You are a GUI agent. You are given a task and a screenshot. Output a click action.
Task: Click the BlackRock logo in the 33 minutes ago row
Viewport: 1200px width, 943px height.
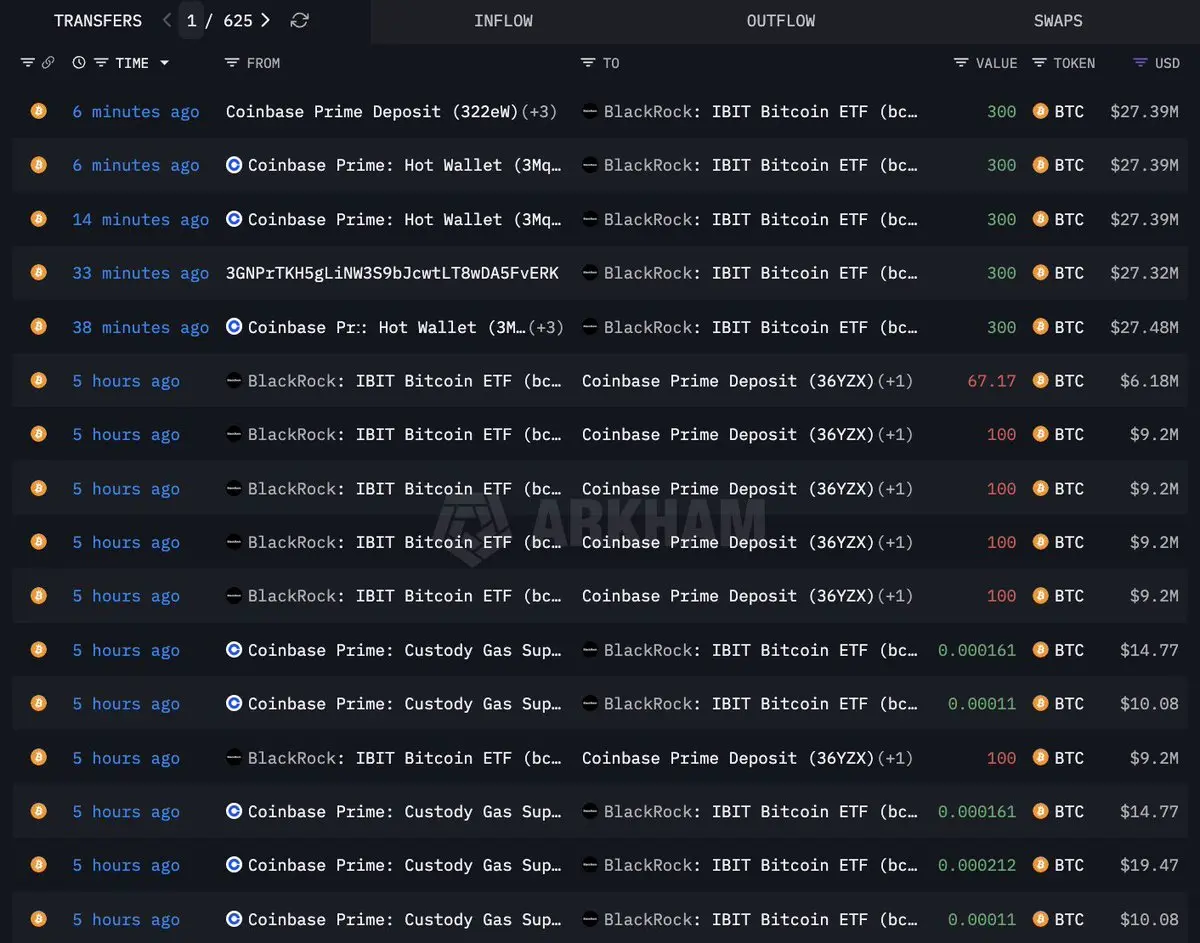pyautogui.click(x=590, y=273)
